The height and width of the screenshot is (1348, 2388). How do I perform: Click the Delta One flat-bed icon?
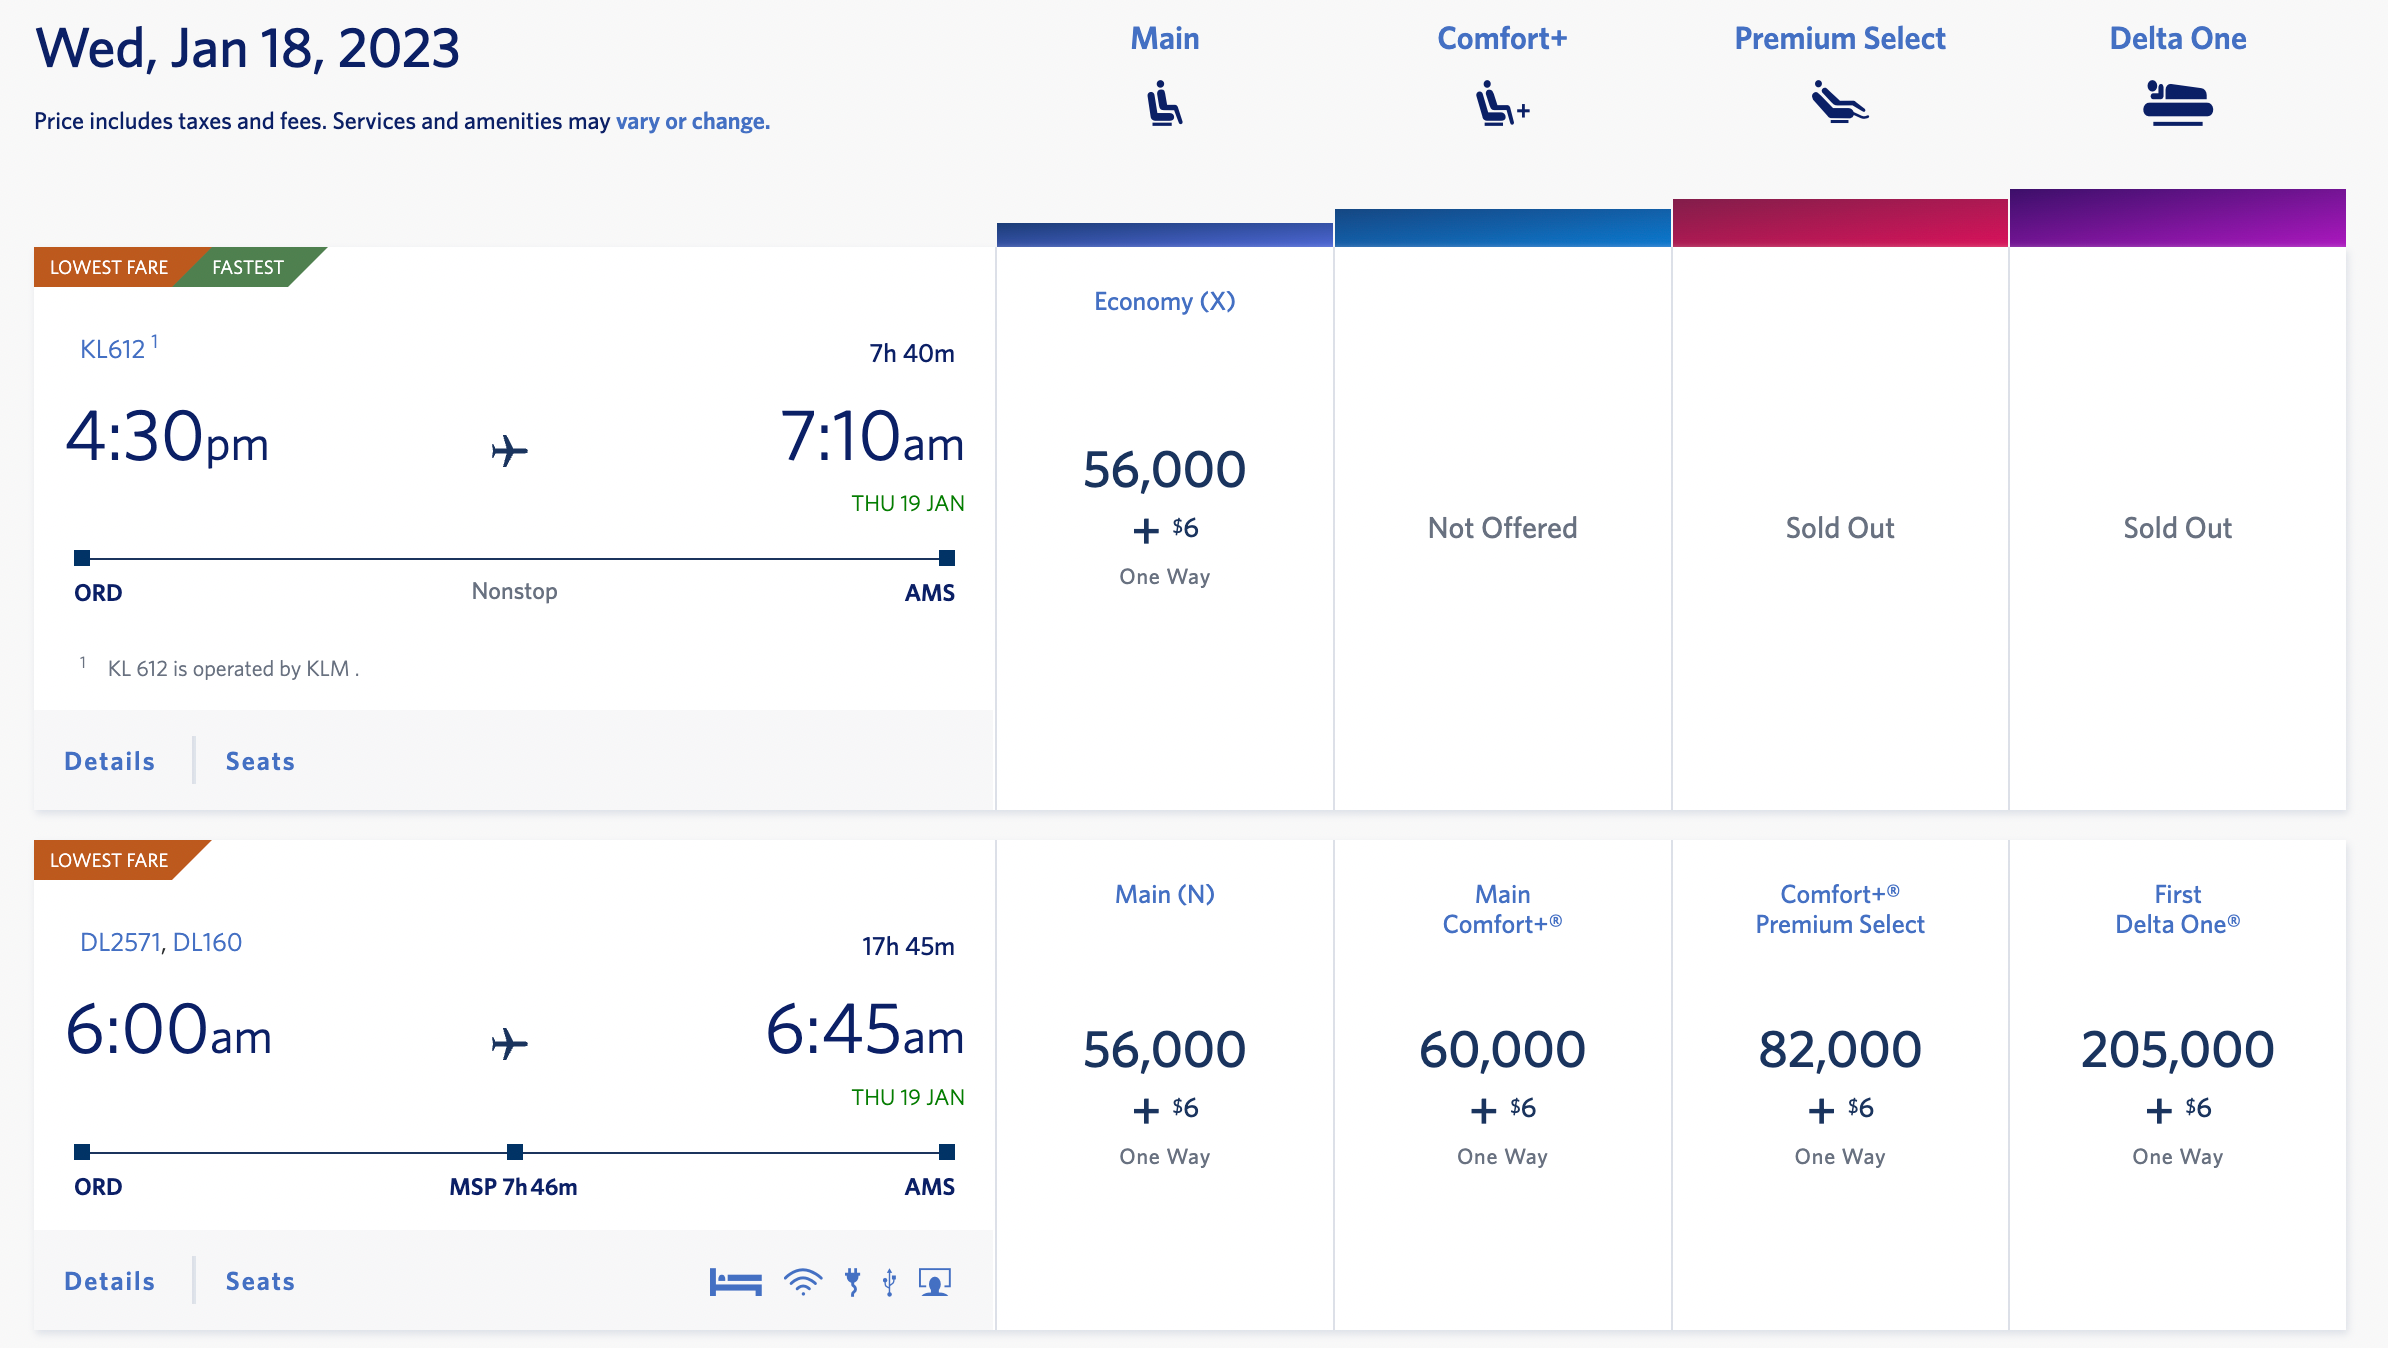[2177, 103]
